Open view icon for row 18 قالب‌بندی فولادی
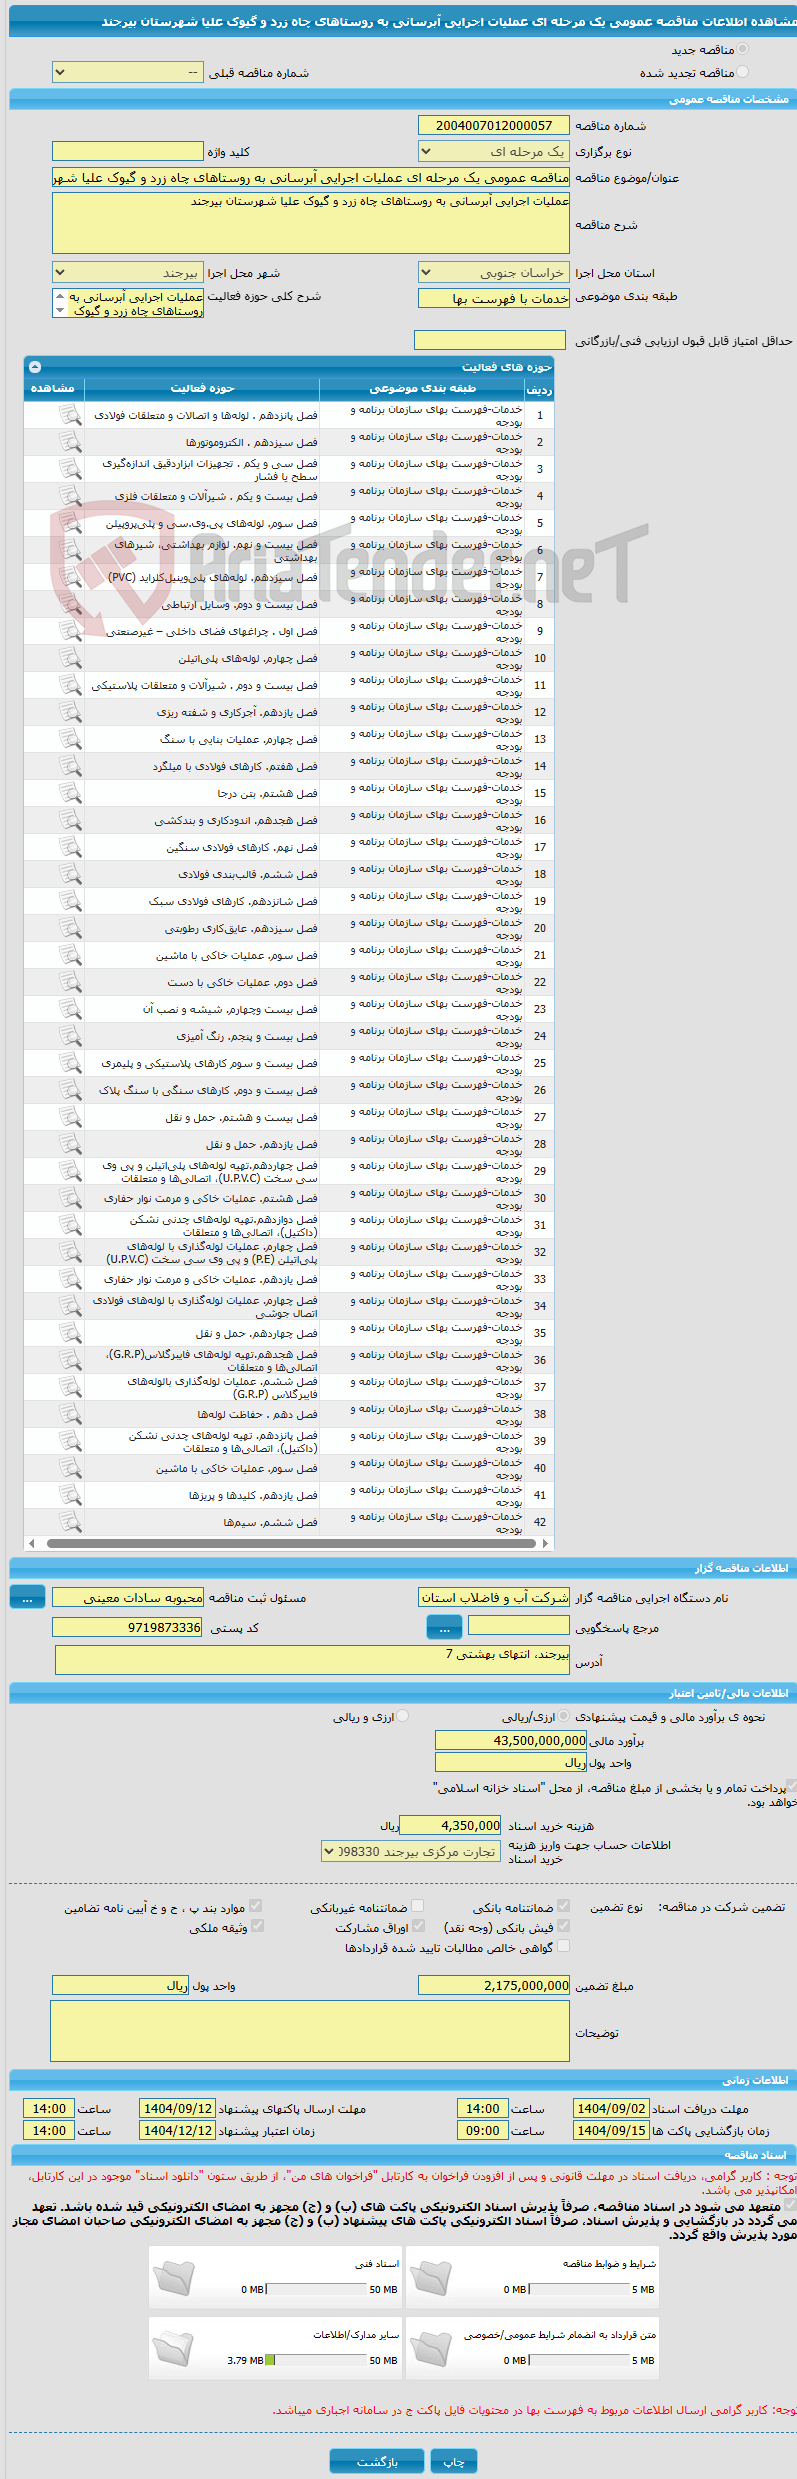 [69, 874]
